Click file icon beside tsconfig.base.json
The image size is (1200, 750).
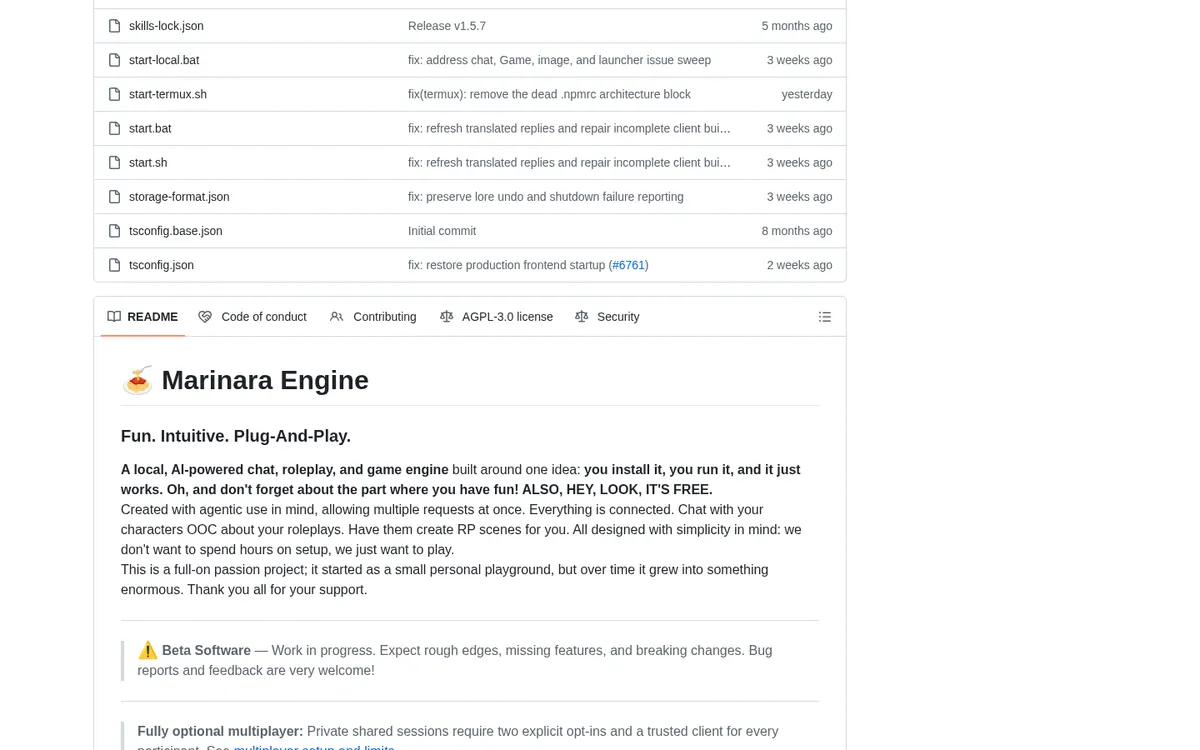click(115, 231)
